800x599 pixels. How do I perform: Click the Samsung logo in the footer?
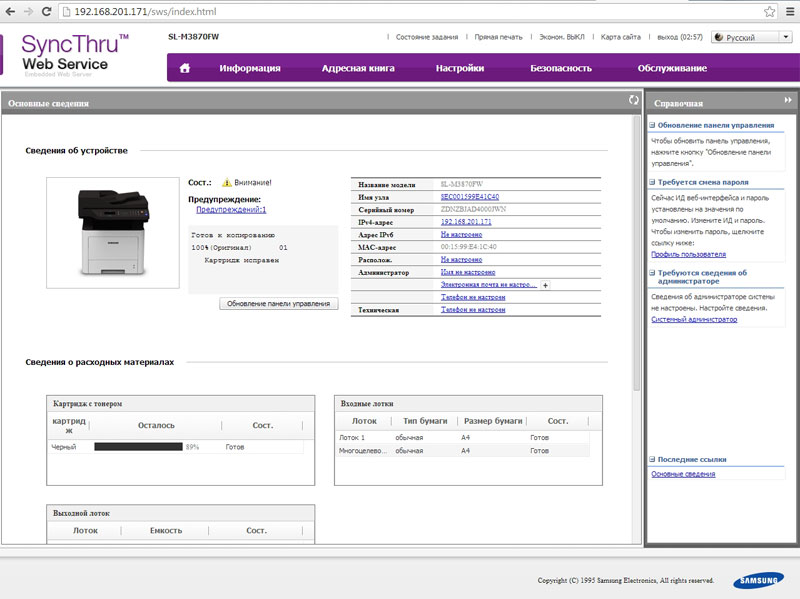coord(758,580)
